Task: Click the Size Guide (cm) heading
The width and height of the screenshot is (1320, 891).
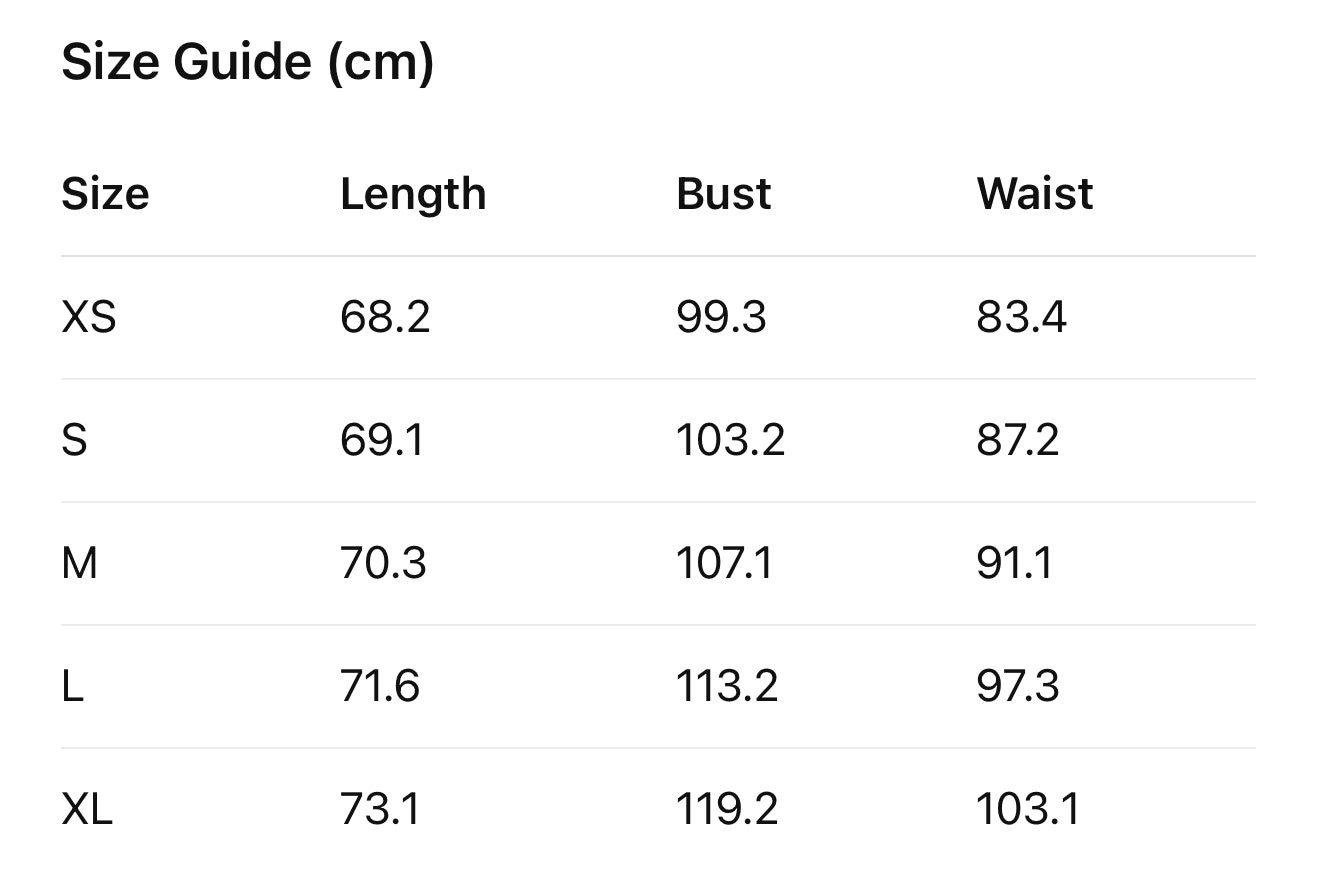Action: 247,63
